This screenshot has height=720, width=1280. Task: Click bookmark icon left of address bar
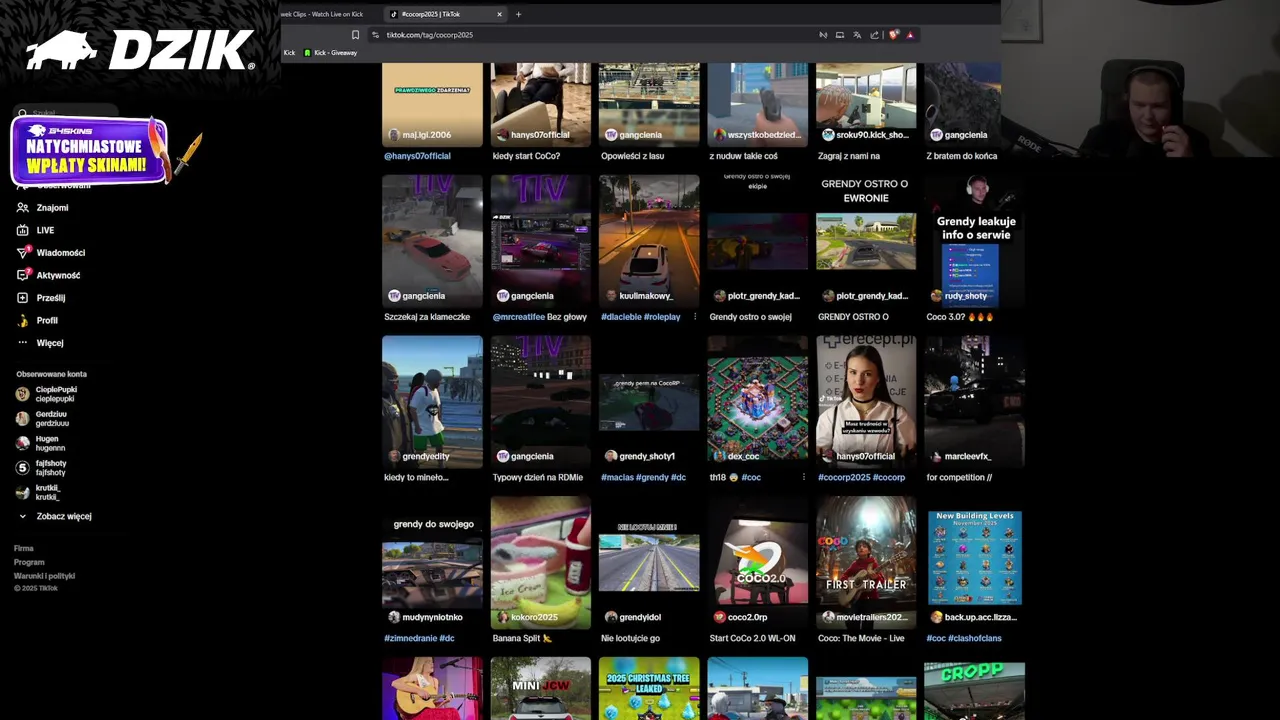pyautogui.click(x=355, y=35)
